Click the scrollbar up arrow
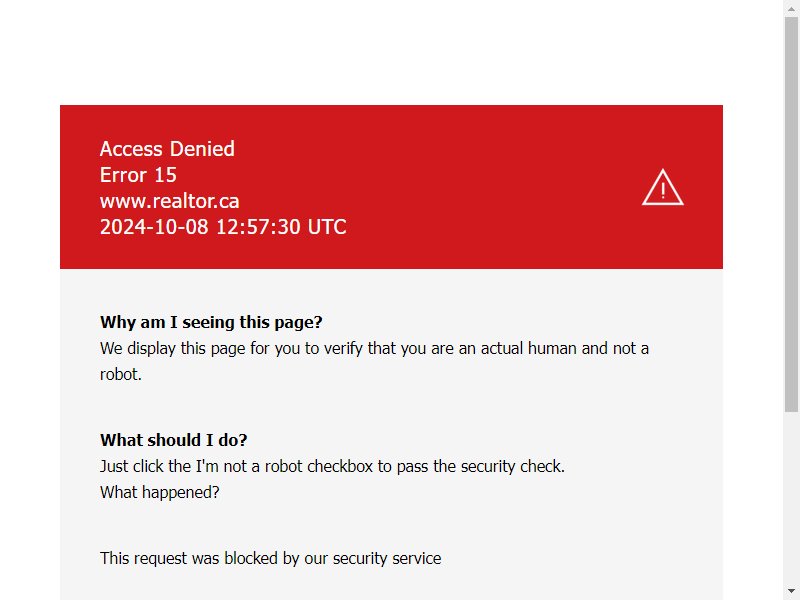Viewport: 800px width, 600px height. (x=791, y=9)
